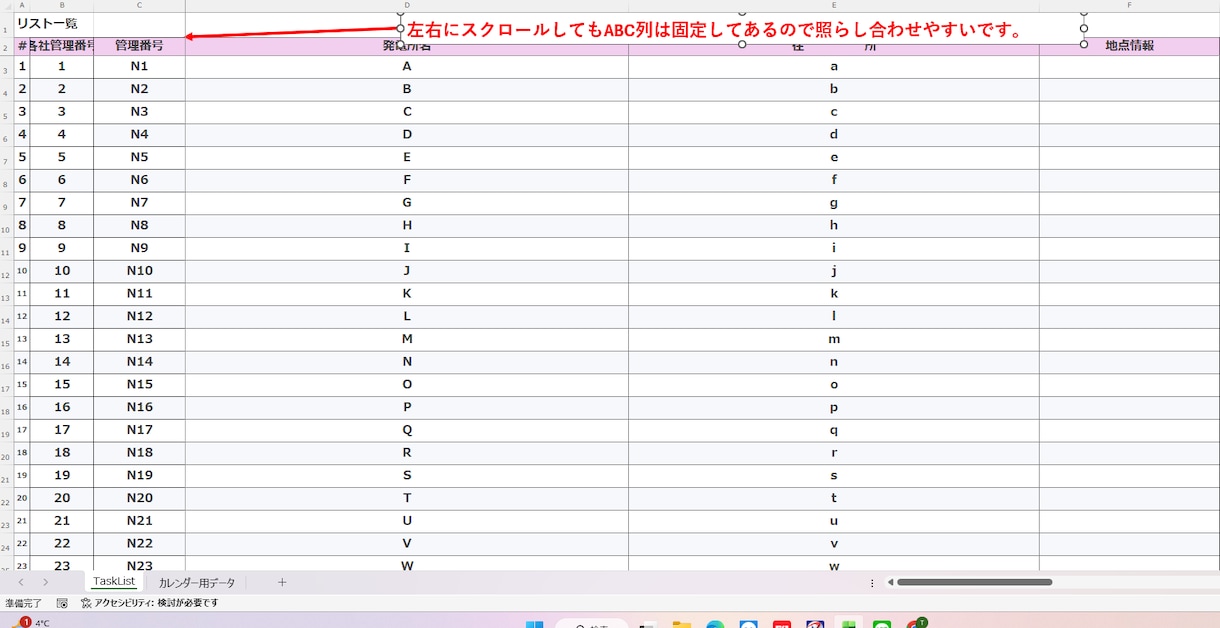Viewport: 1220px width, 628px height.
Task: Select cell with lowercase t
Action: 834,498
